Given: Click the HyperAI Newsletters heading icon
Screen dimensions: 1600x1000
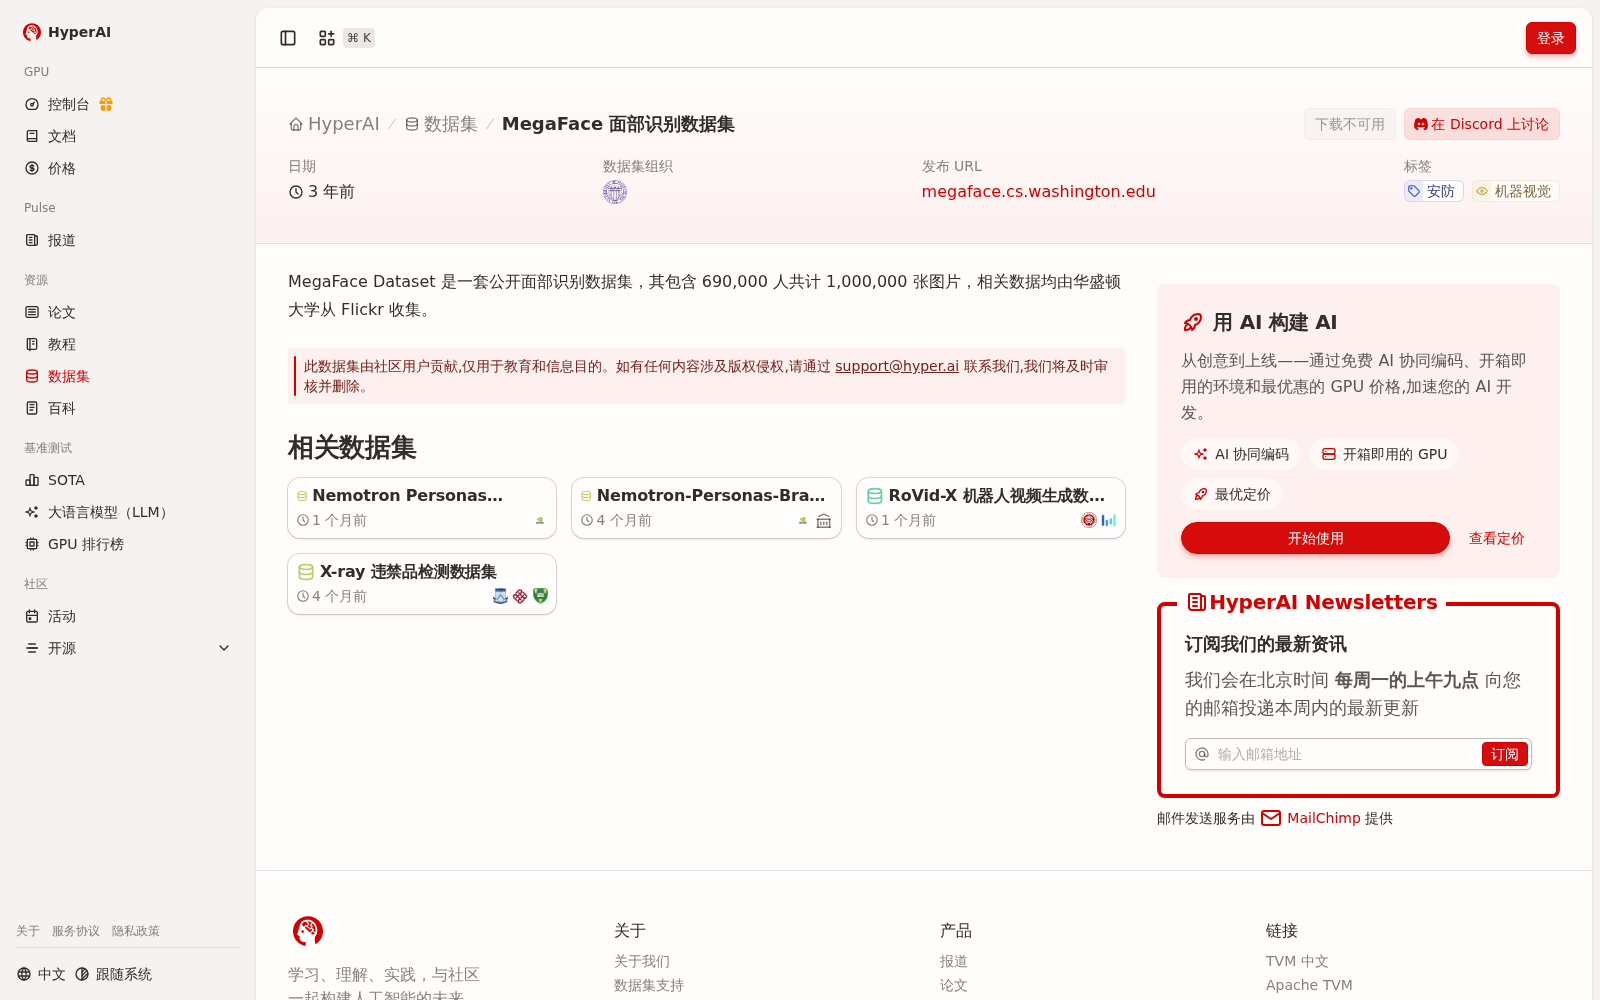Looking at the screenshot, I should point(1196,602).
